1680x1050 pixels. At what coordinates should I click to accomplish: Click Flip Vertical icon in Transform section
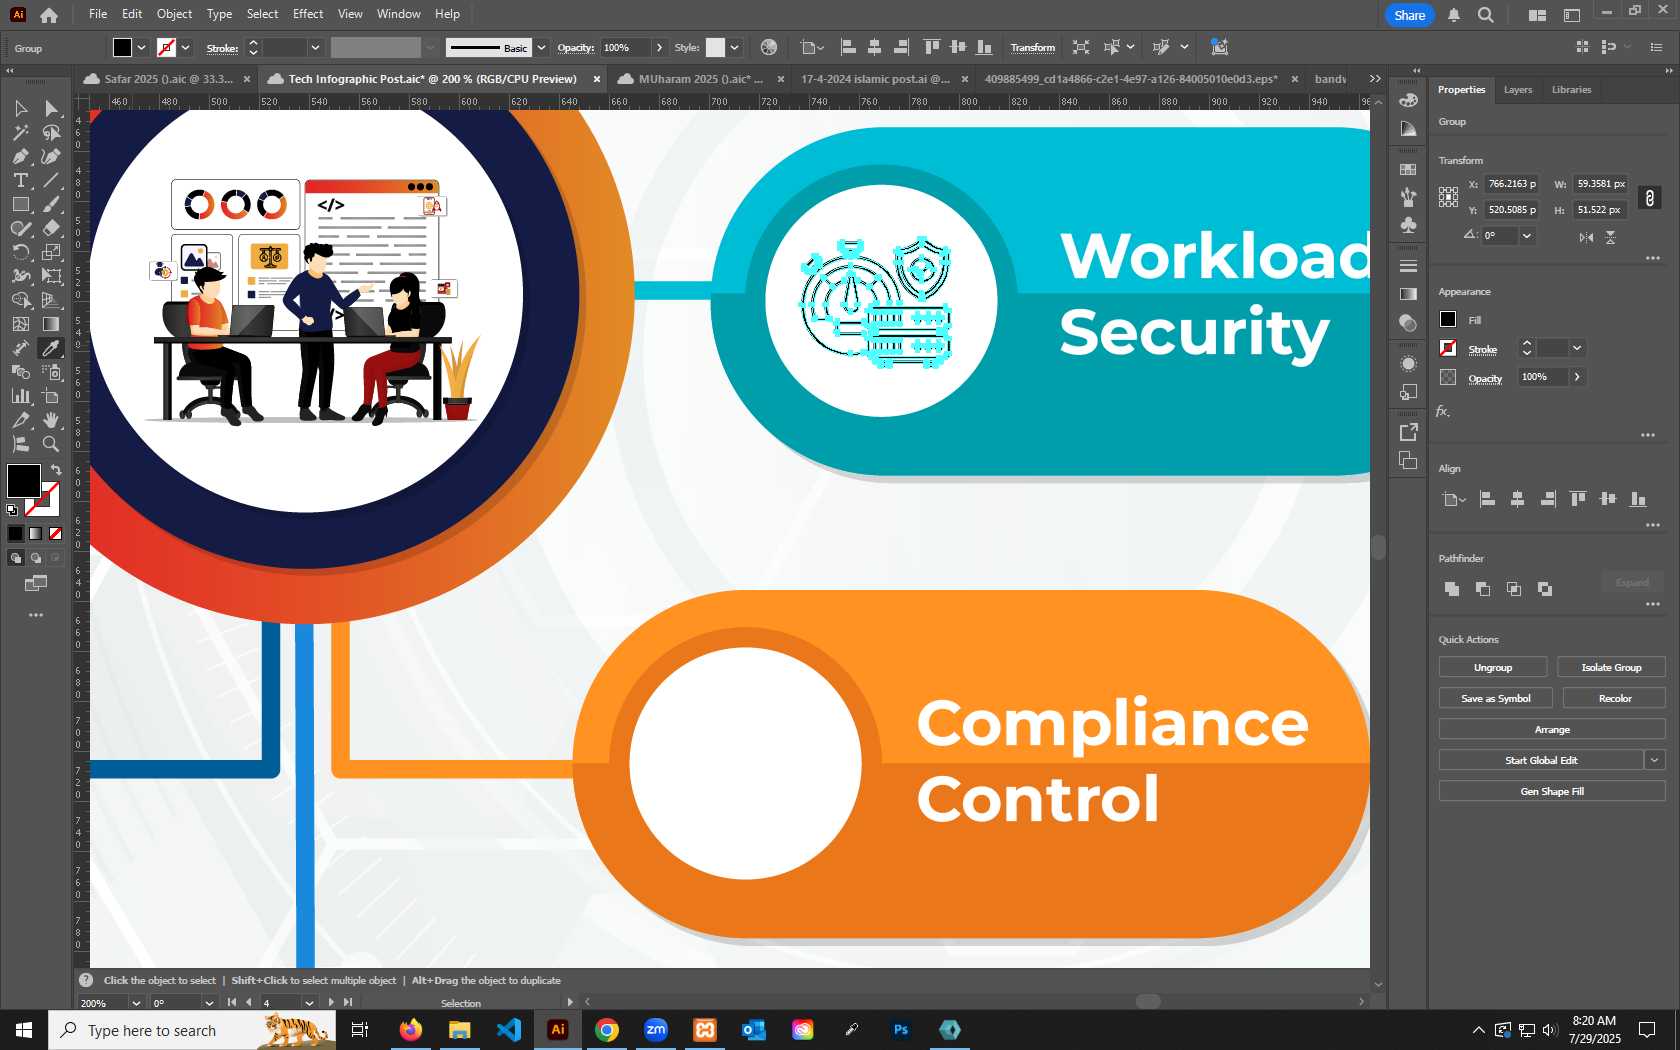coord(1610,237)
